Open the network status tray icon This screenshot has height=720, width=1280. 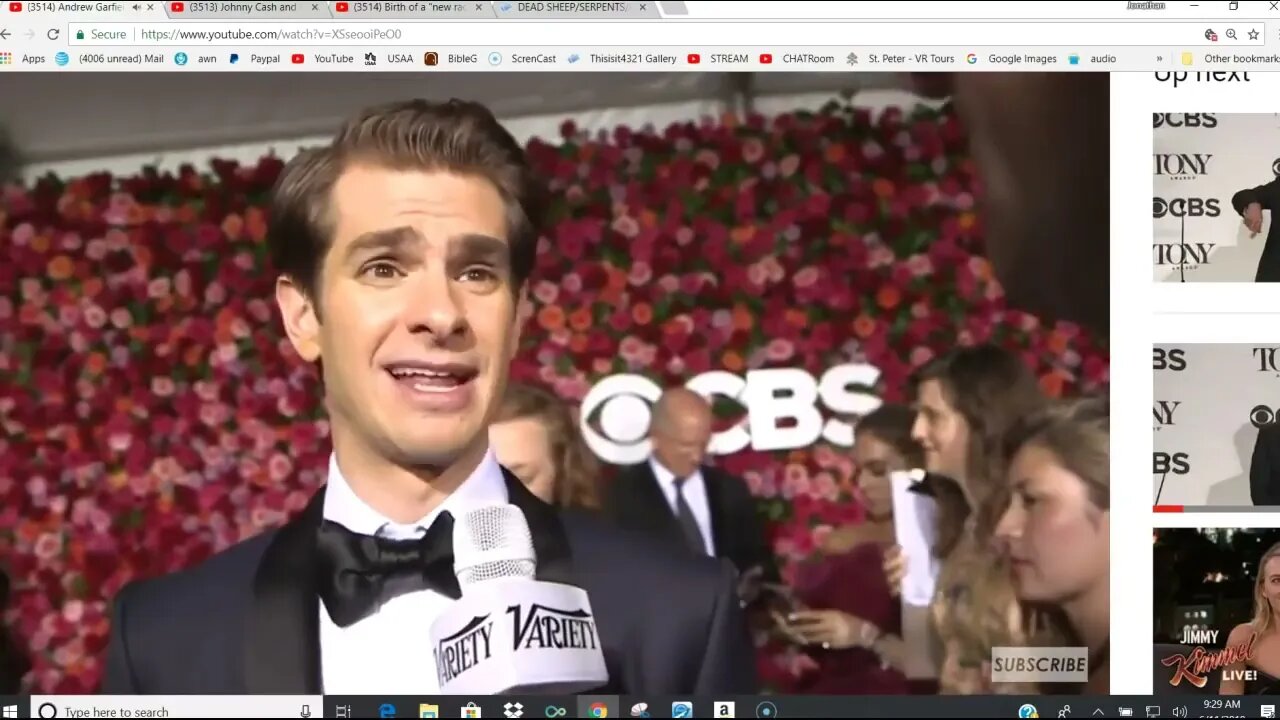pyautogui.click(x=1153, y=711)
